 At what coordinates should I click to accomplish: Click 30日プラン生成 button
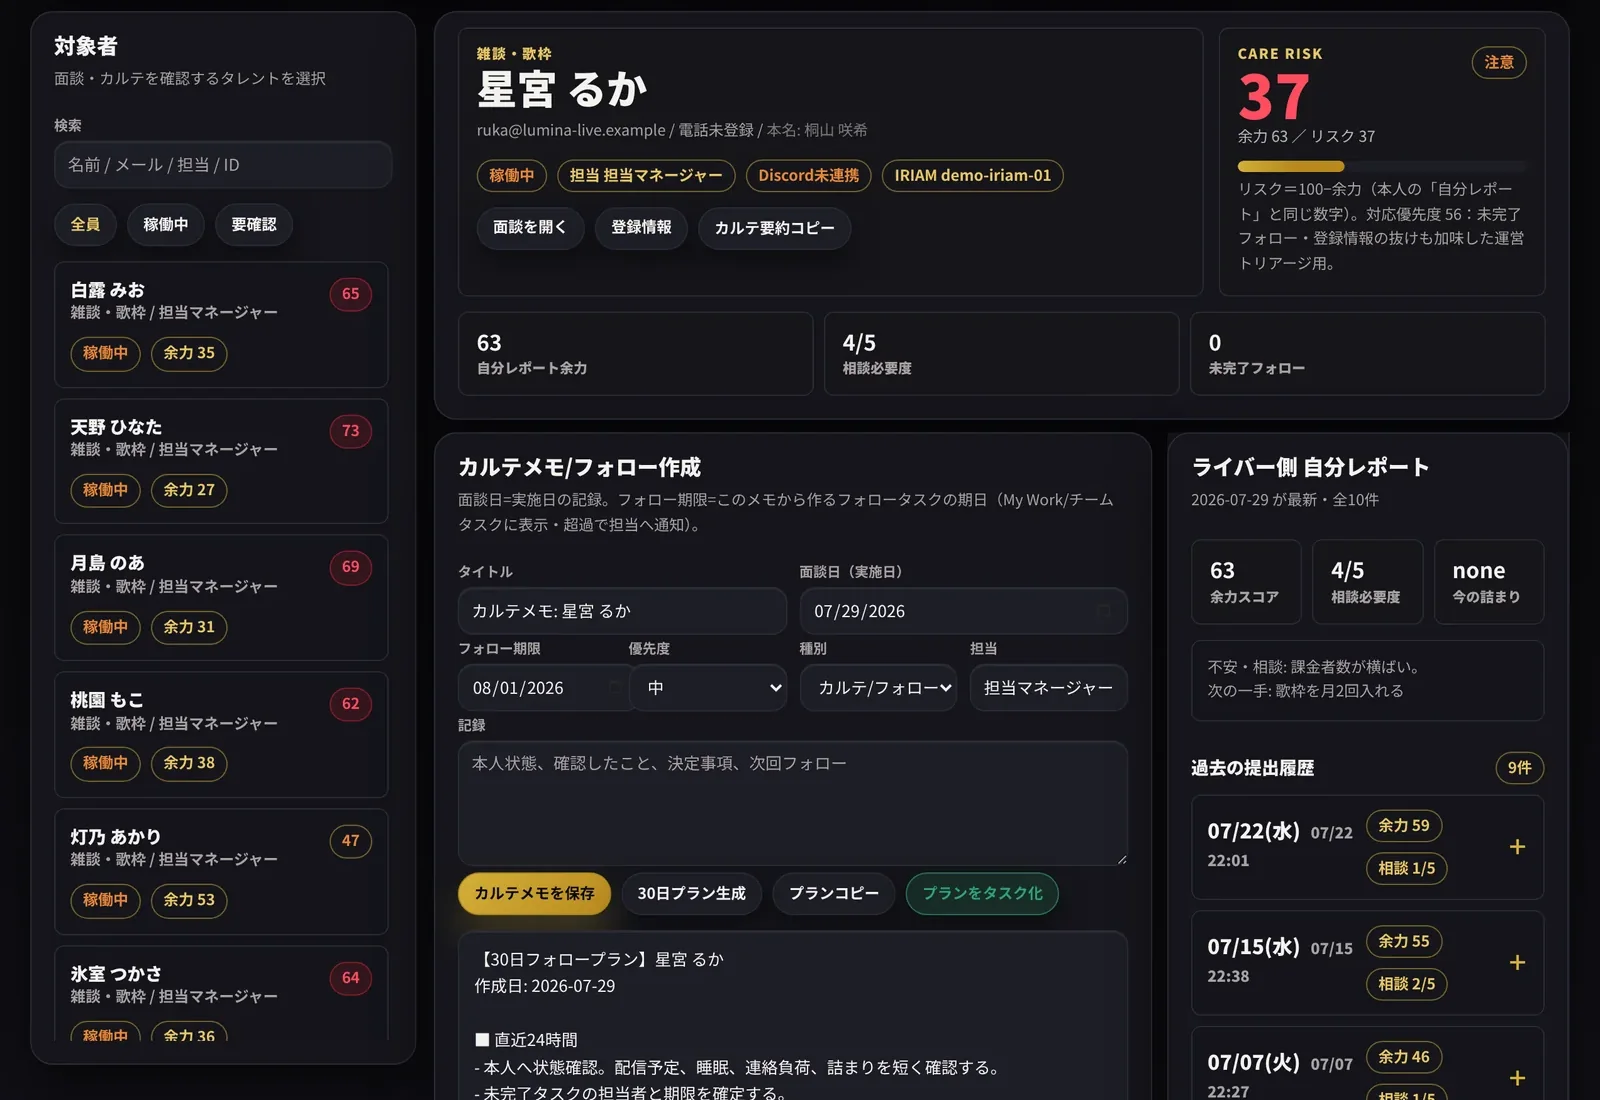691,894
